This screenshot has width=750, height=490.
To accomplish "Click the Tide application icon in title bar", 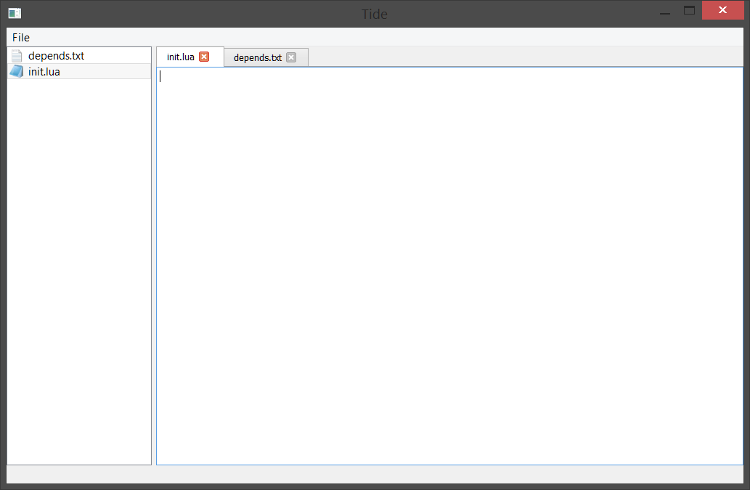I will click(x=14, y=13).
